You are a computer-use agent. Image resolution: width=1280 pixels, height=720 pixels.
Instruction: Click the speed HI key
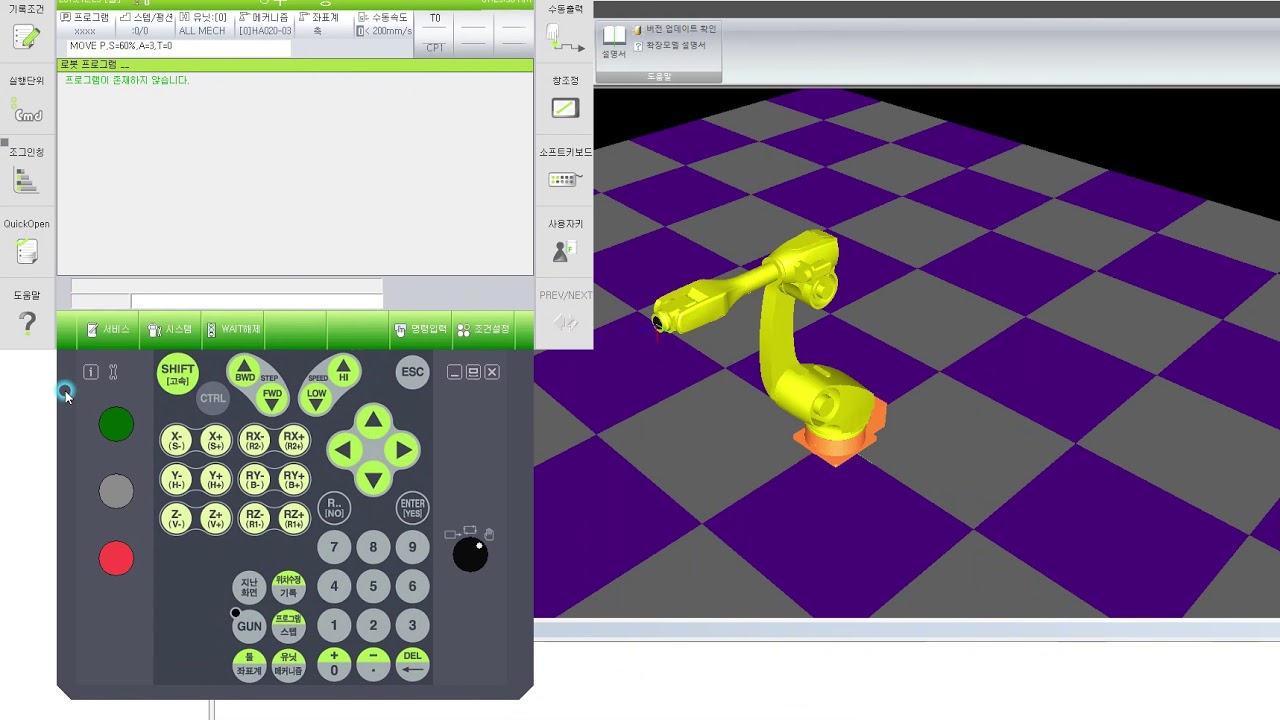click(343, 372)
